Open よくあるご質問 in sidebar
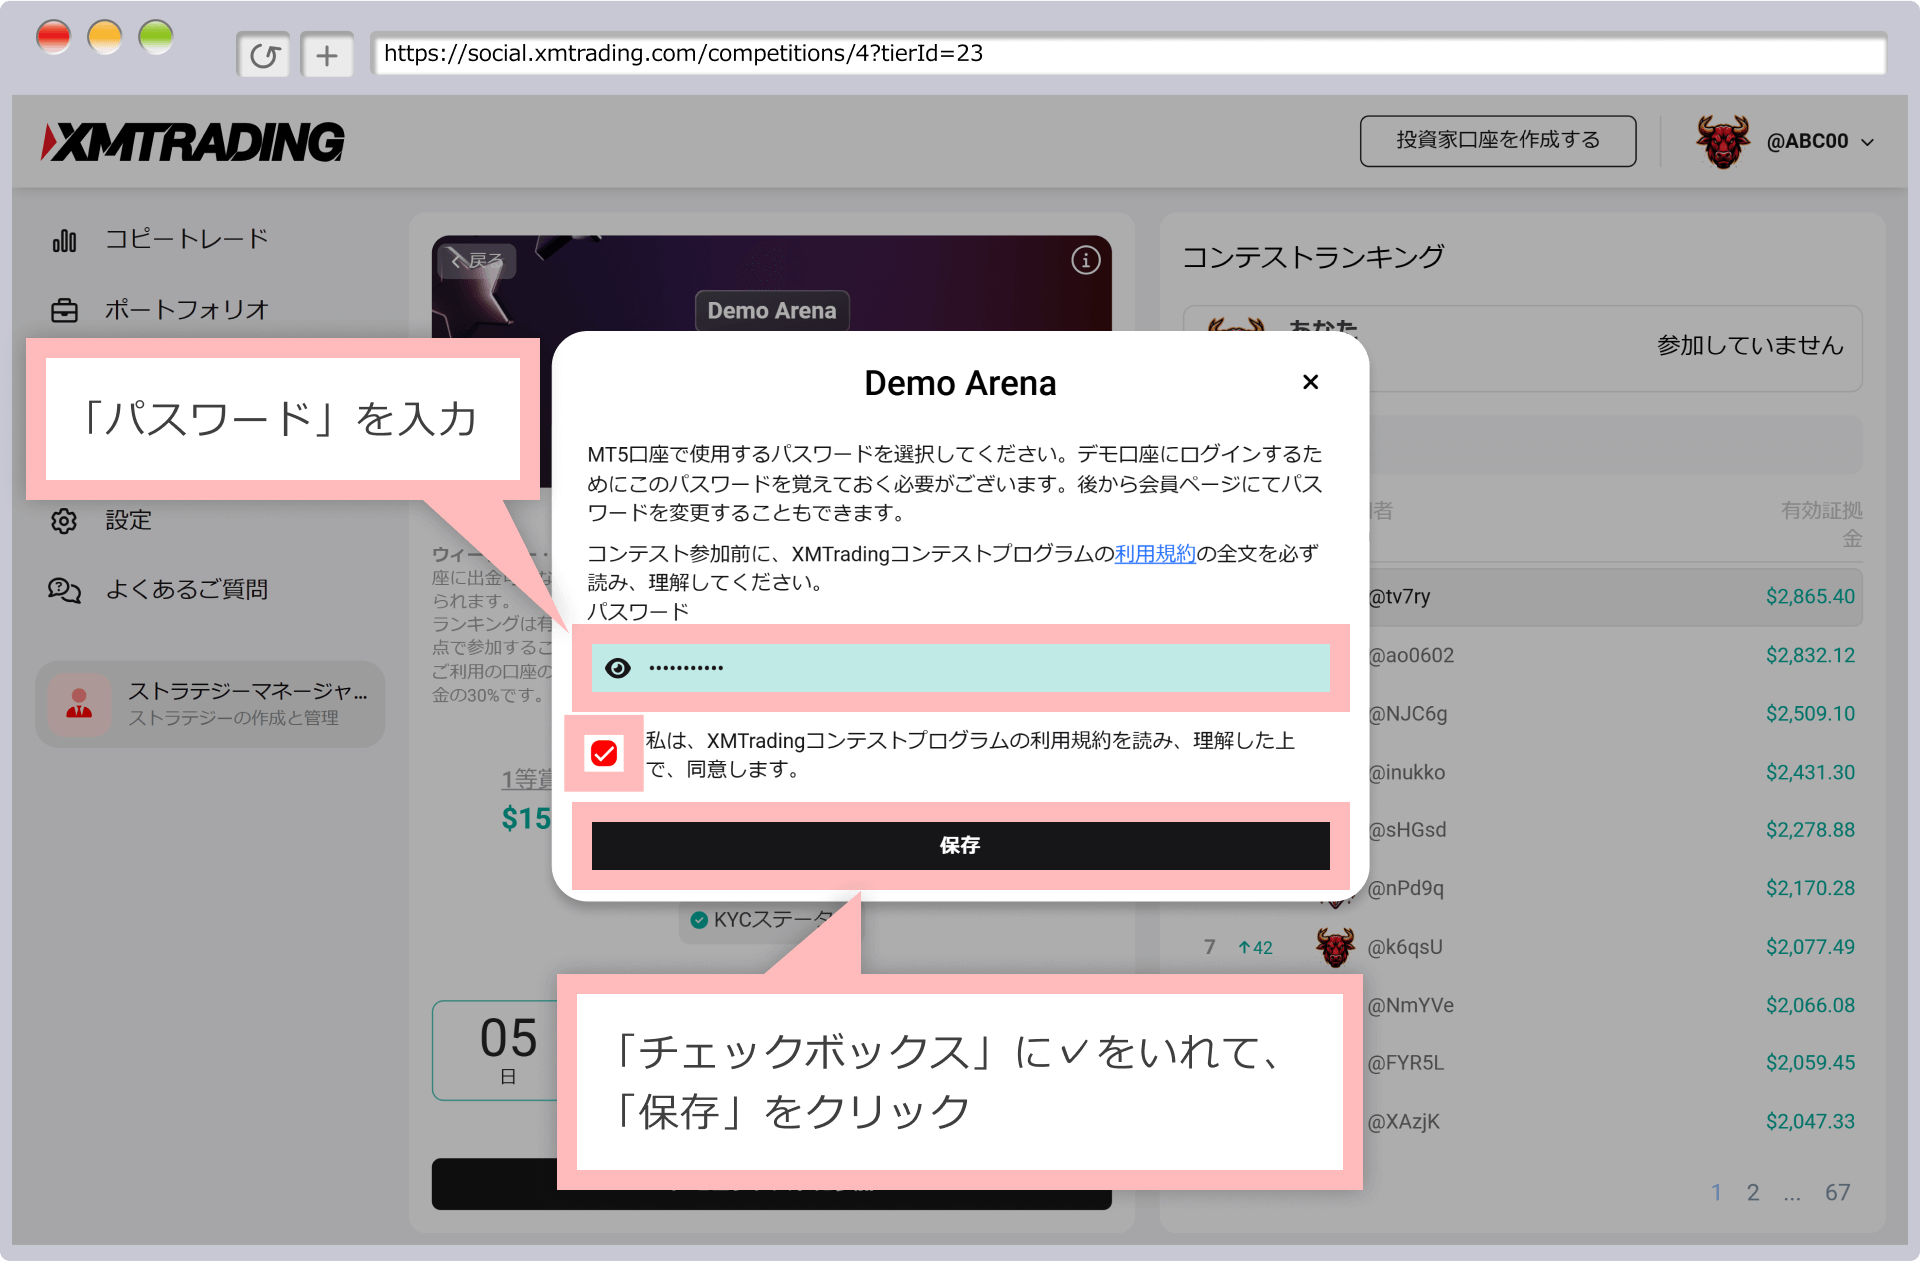This screenshot has width=1920, height=1261. [x=187, y=589]
